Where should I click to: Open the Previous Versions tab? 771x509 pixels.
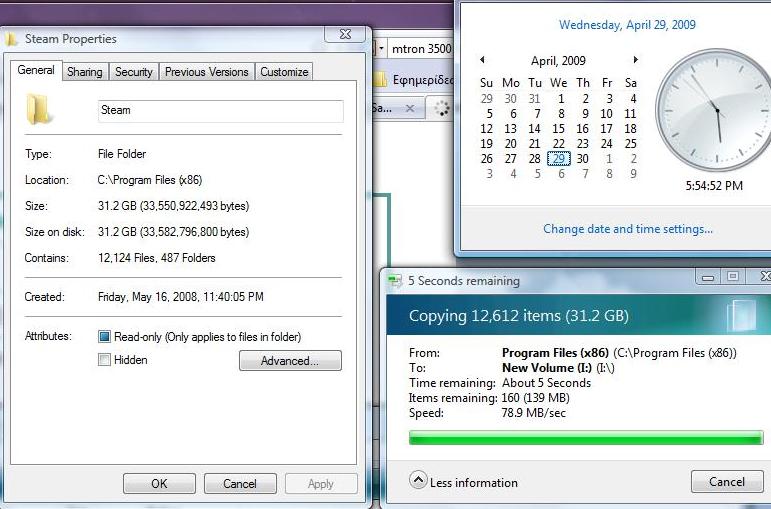coord(207,72)
